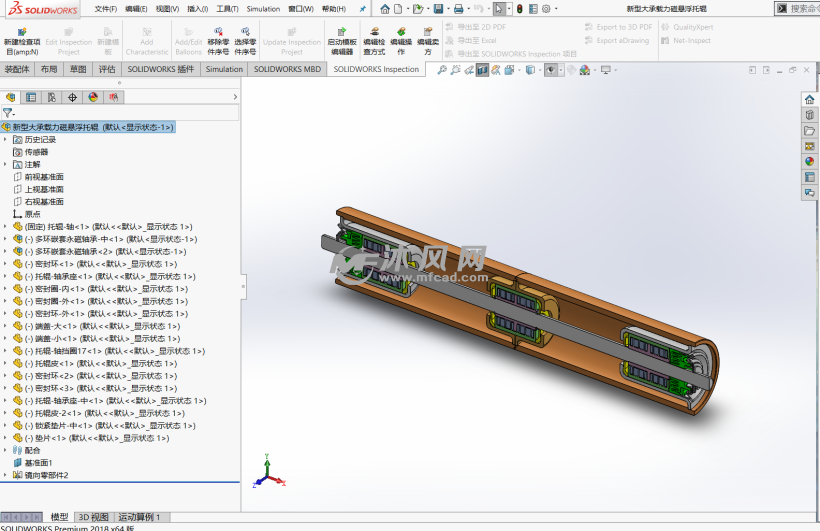Print using the printer icon
820x531 pixels.
click(x=459, y=9)
